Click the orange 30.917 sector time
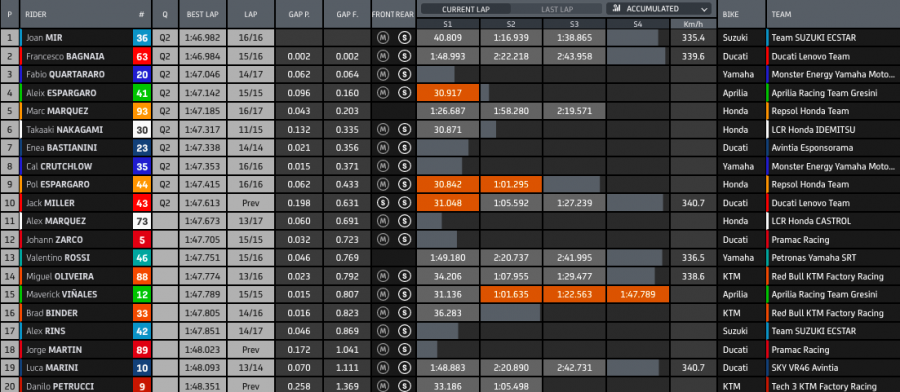 448,93
